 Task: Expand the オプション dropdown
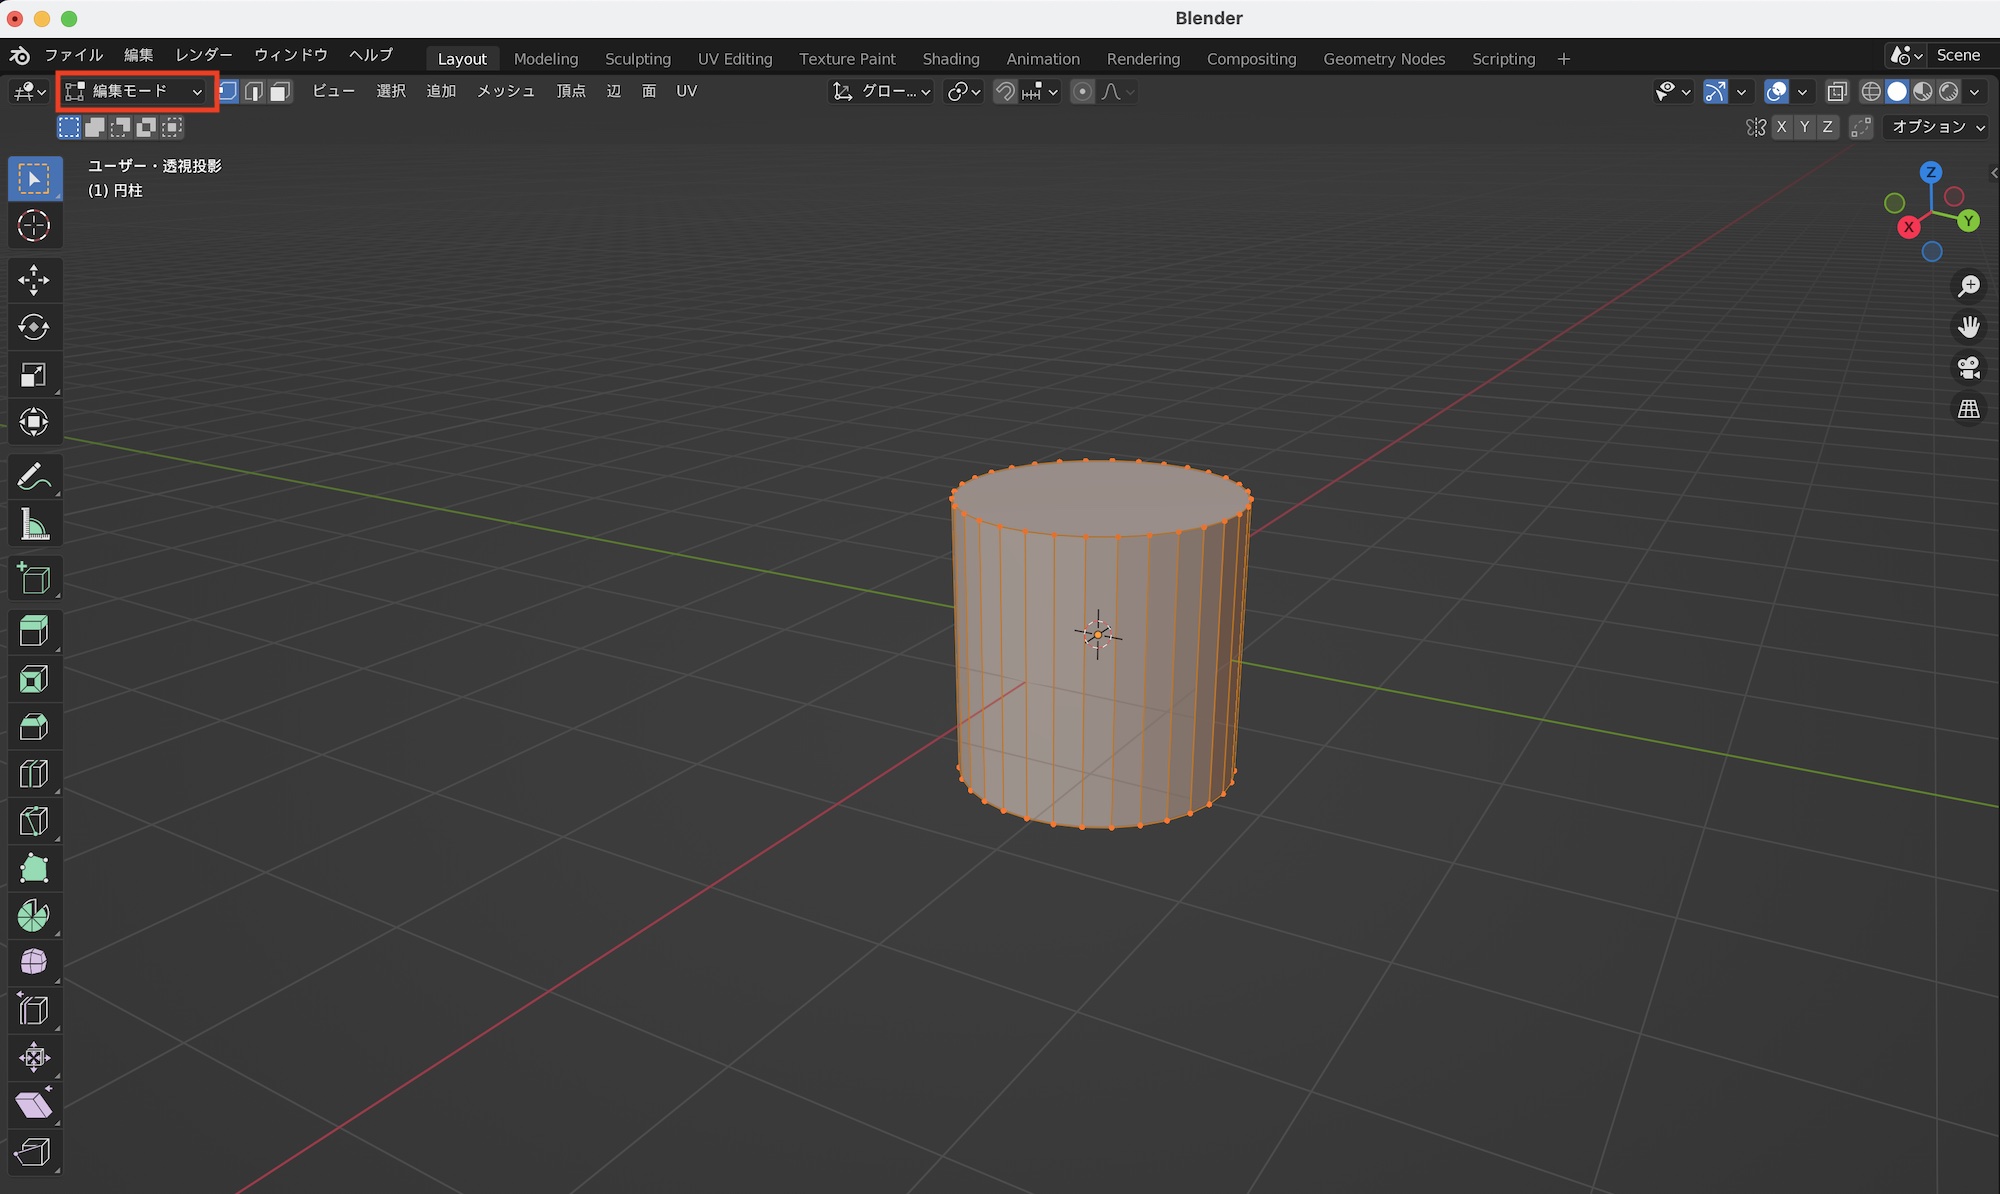pos(1937,127)
